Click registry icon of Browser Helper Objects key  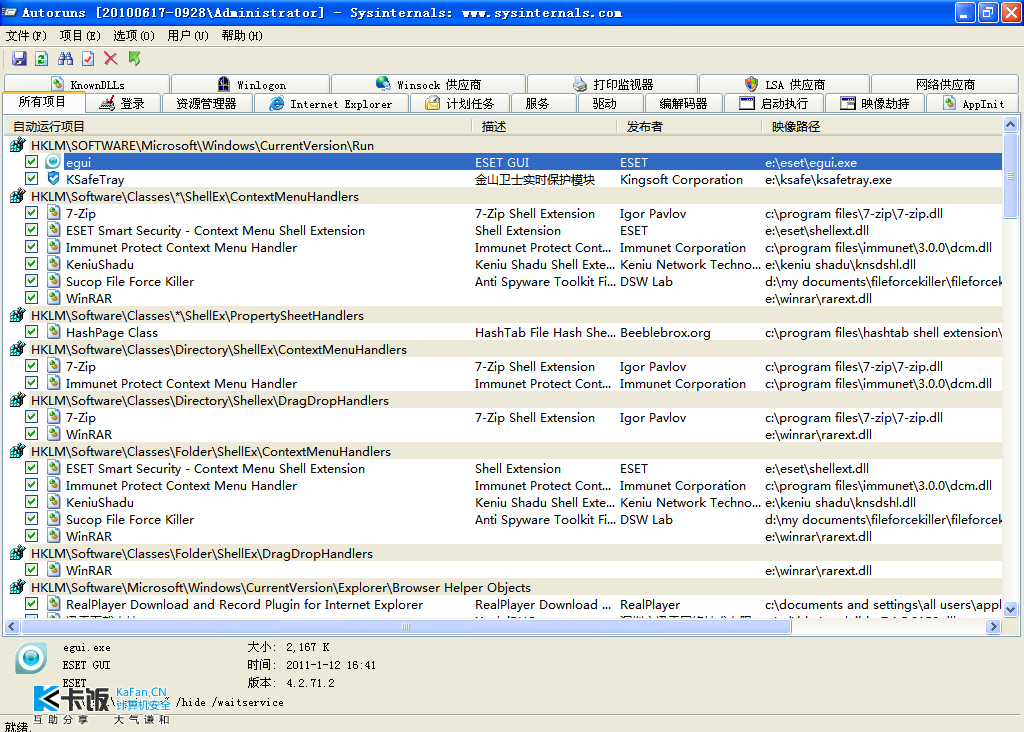(x=18, y=587)
